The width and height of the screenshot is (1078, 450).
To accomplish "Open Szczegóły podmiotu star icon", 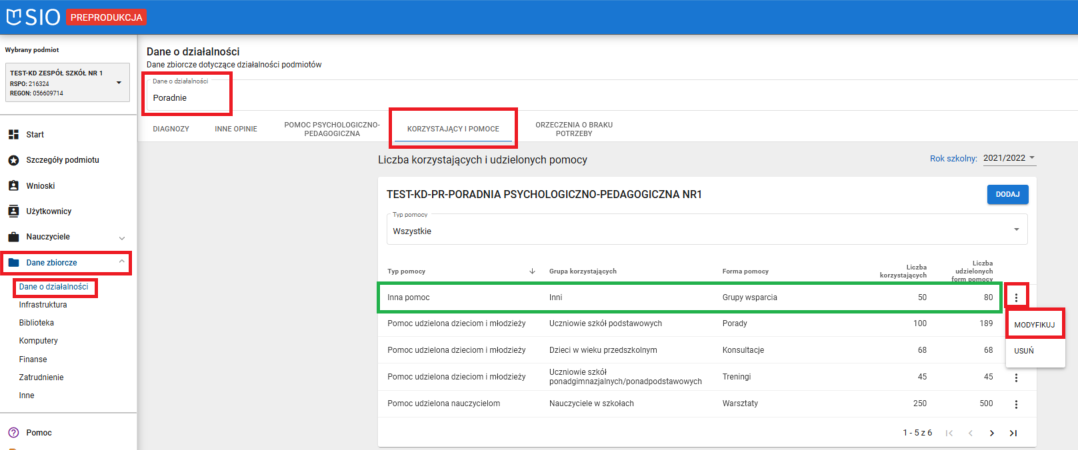I will pos(14,160).
